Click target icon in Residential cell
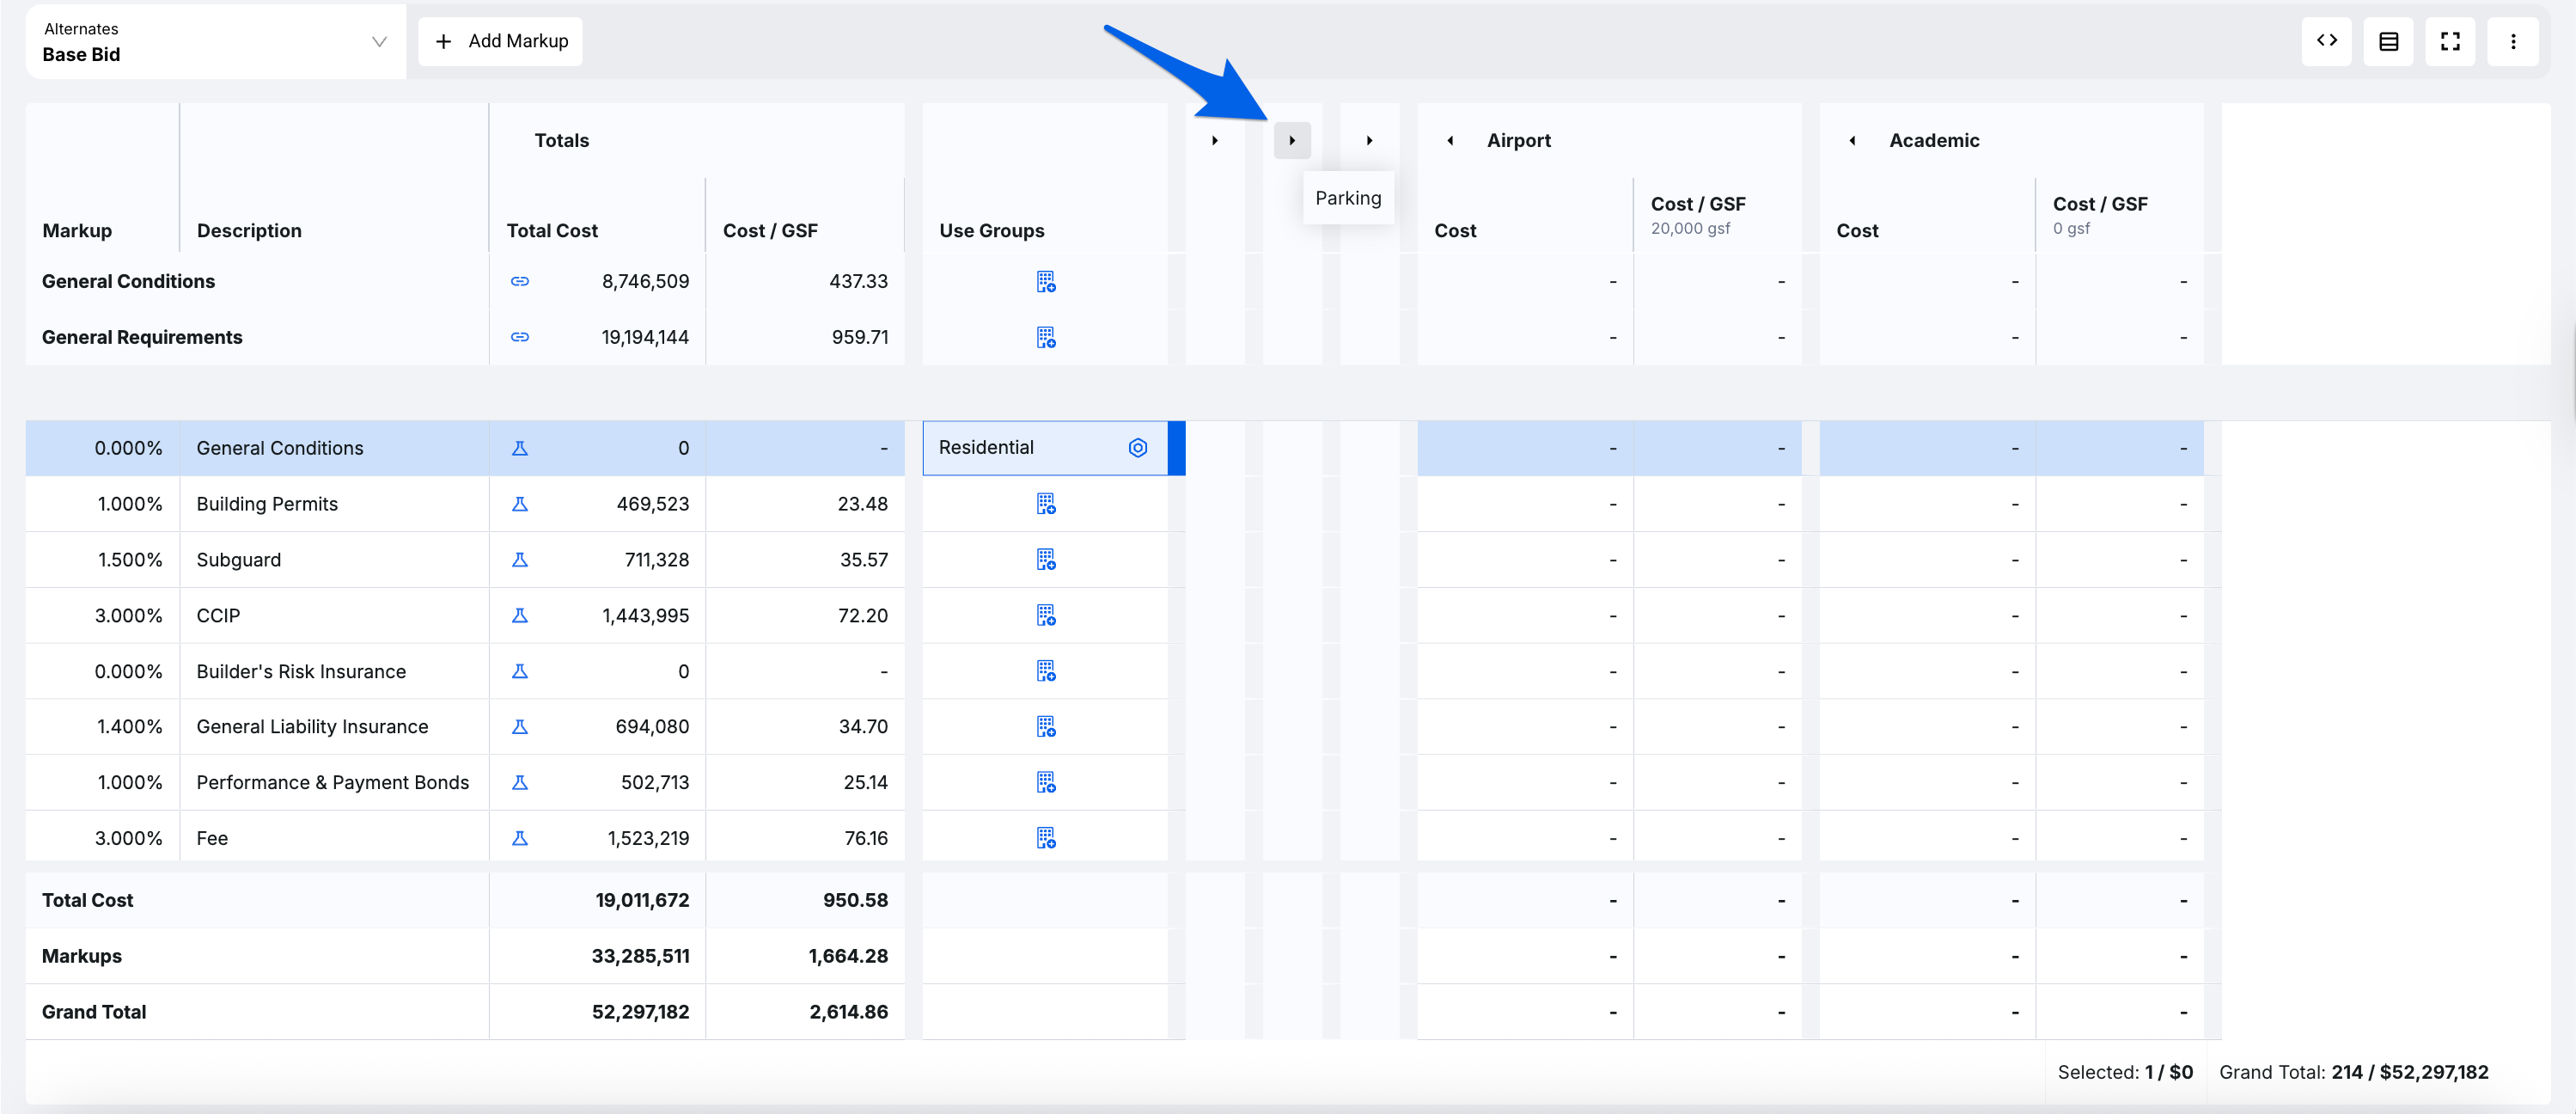 click(x=1137, y=448)
